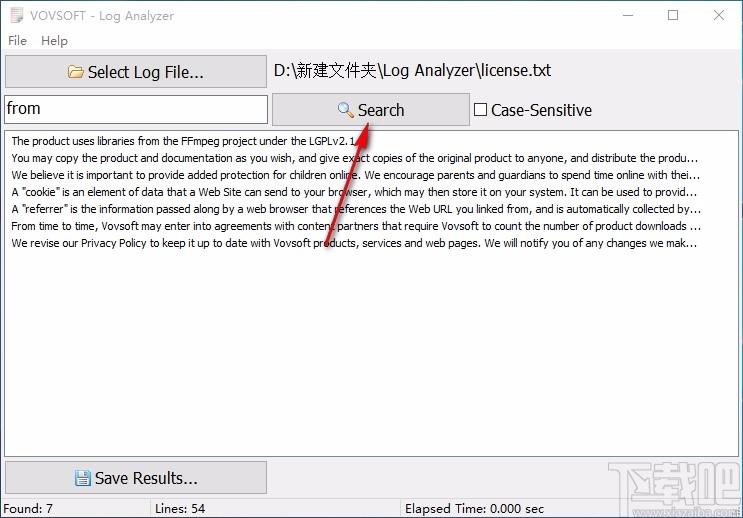Enable the Case-Sensitive checkbox
This screenshot has height=518, width=743.
[x=480, y=110]
